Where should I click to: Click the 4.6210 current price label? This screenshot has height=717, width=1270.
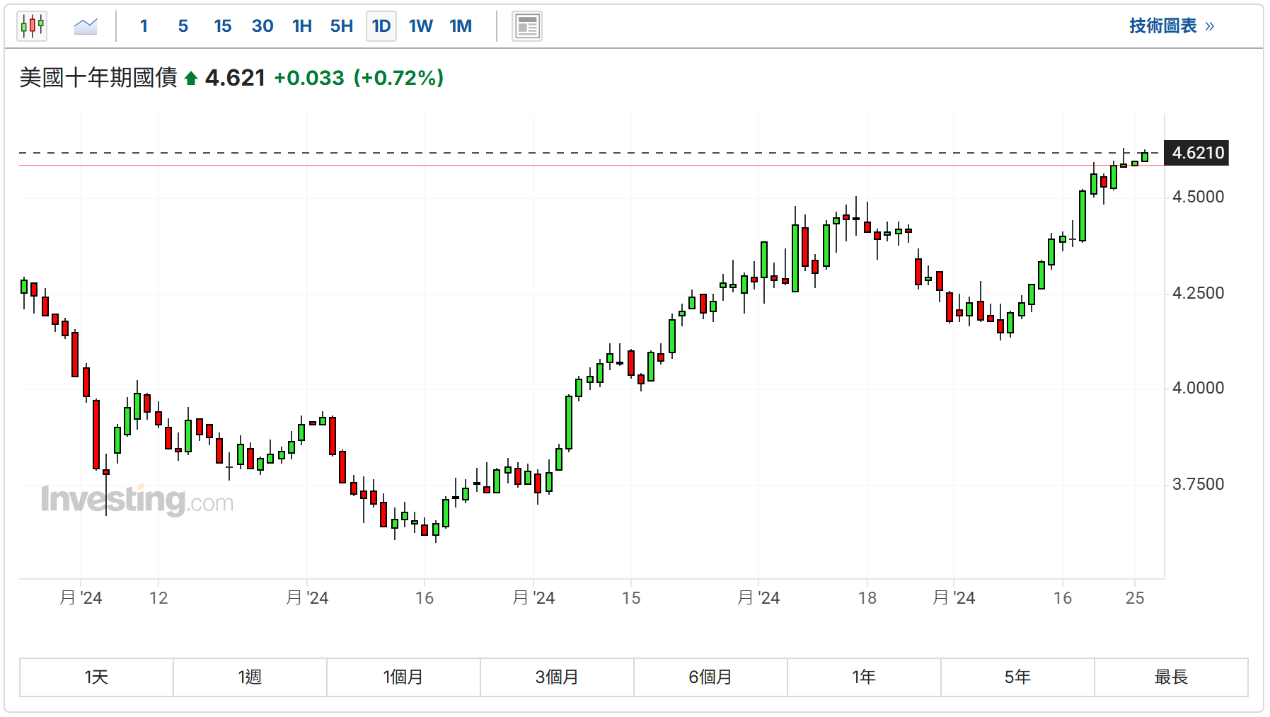[x=1197, y=153]
